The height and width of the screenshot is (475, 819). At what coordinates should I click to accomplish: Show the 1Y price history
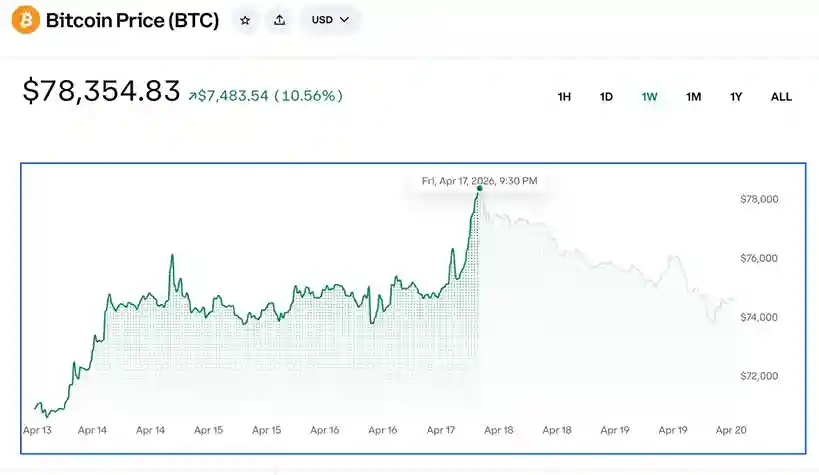pos(736,97)
